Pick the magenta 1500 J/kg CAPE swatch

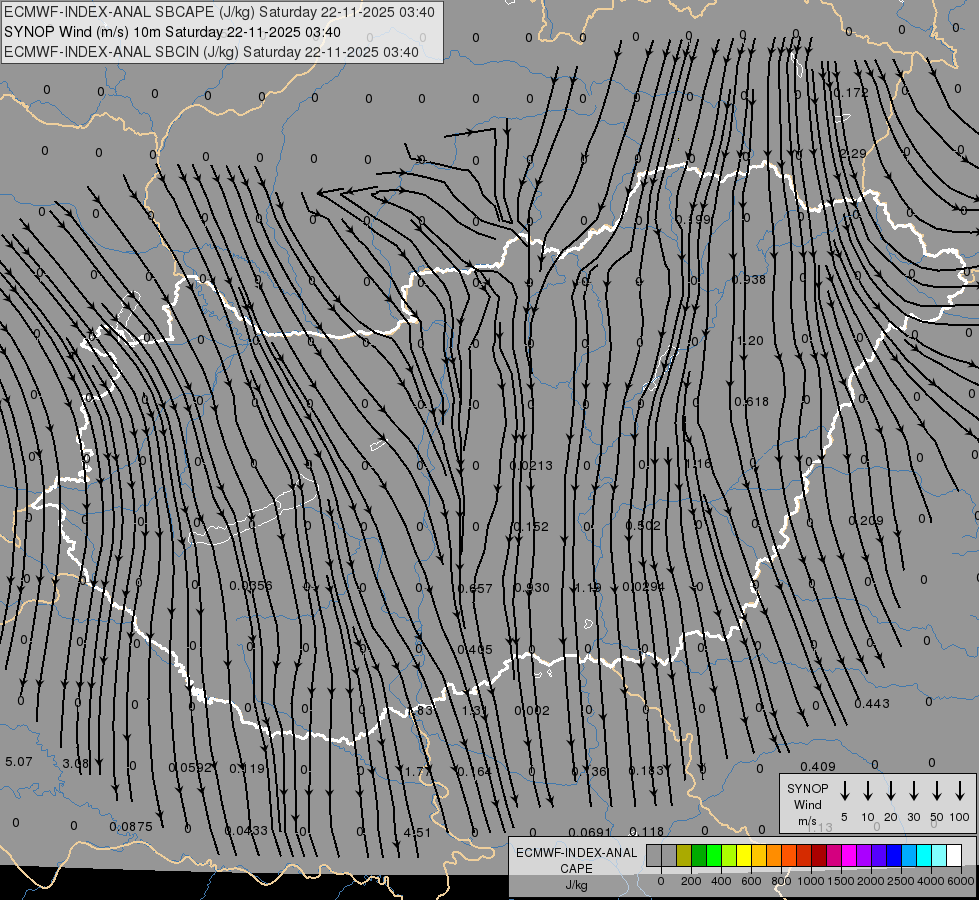coord(834,855)
